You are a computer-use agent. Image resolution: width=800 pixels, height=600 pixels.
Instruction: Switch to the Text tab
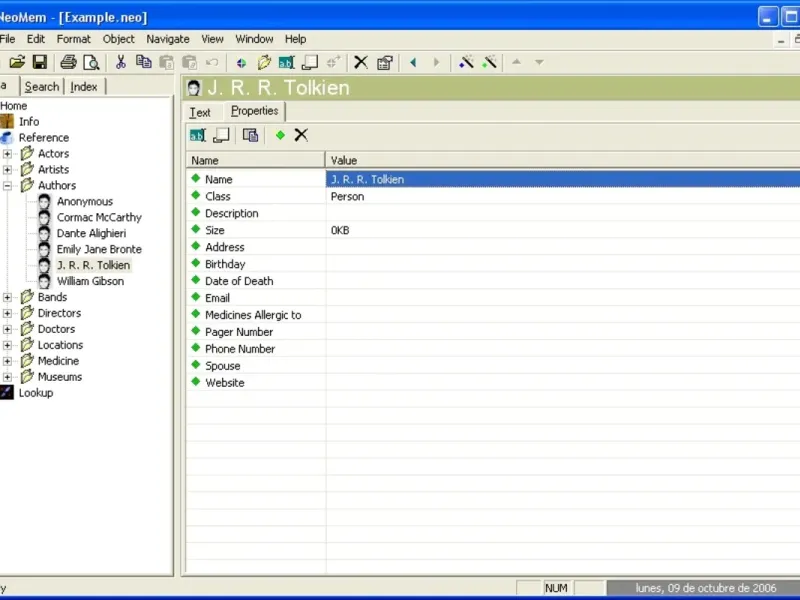point(200,112)
